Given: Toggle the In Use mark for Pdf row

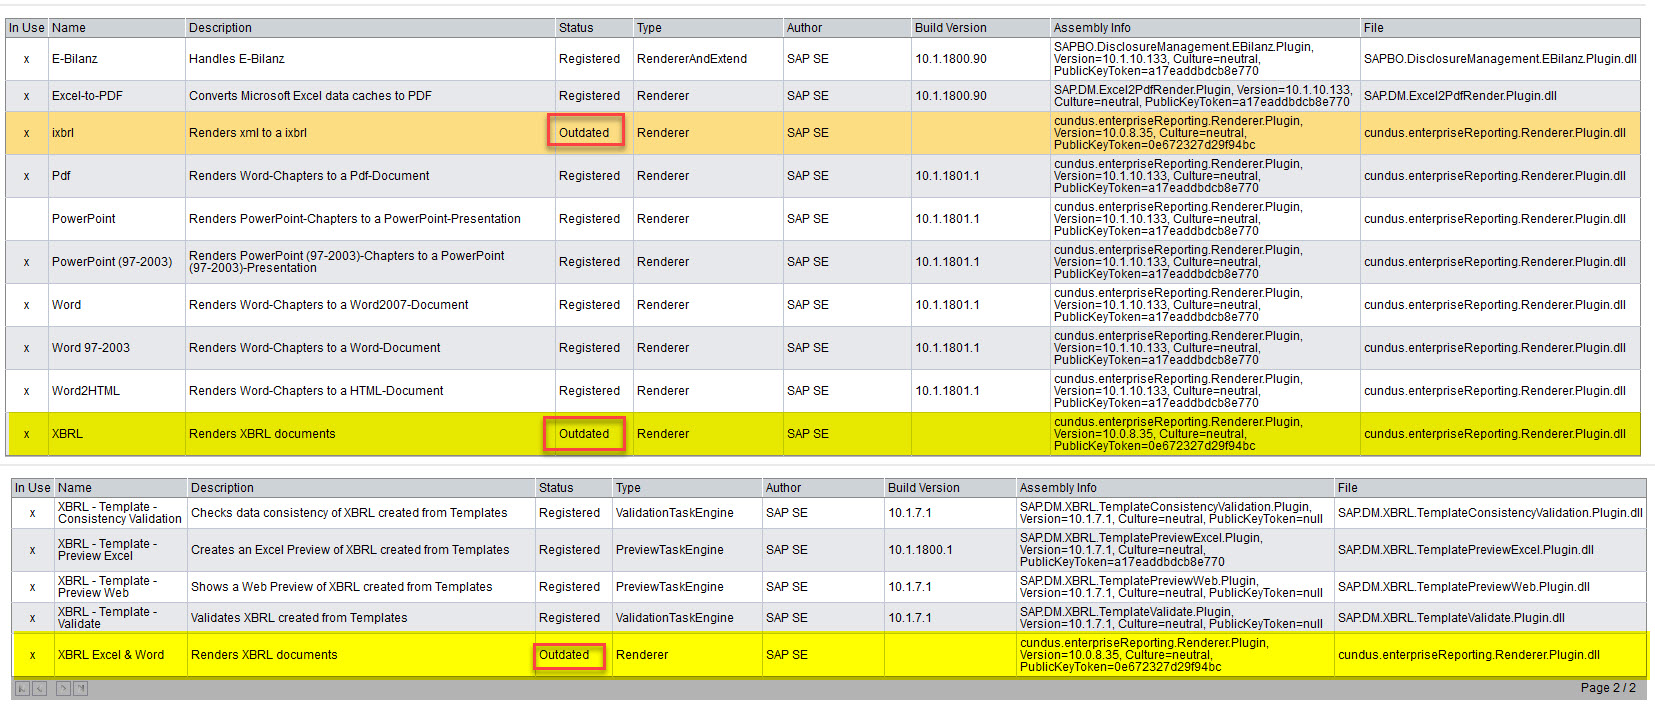Looking at the screenshot, I should coord(27,176).
